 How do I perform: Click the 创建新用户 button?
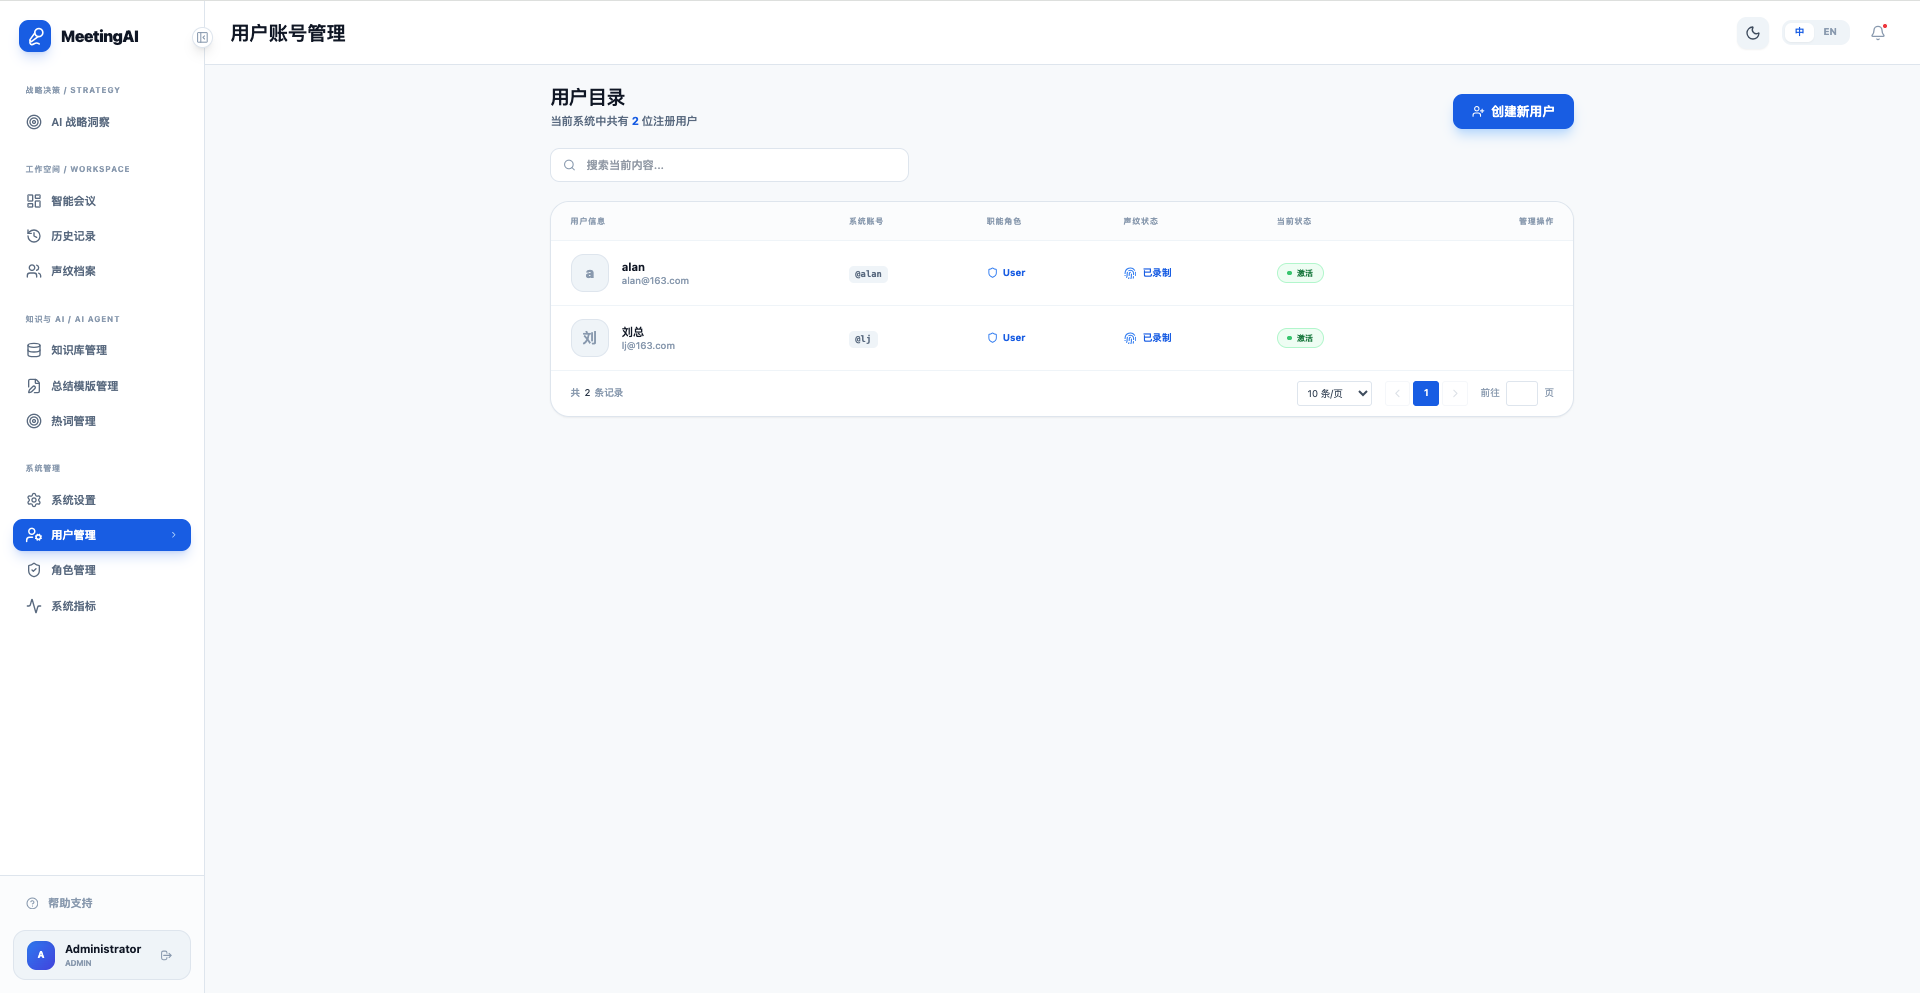coord(1512,112)
